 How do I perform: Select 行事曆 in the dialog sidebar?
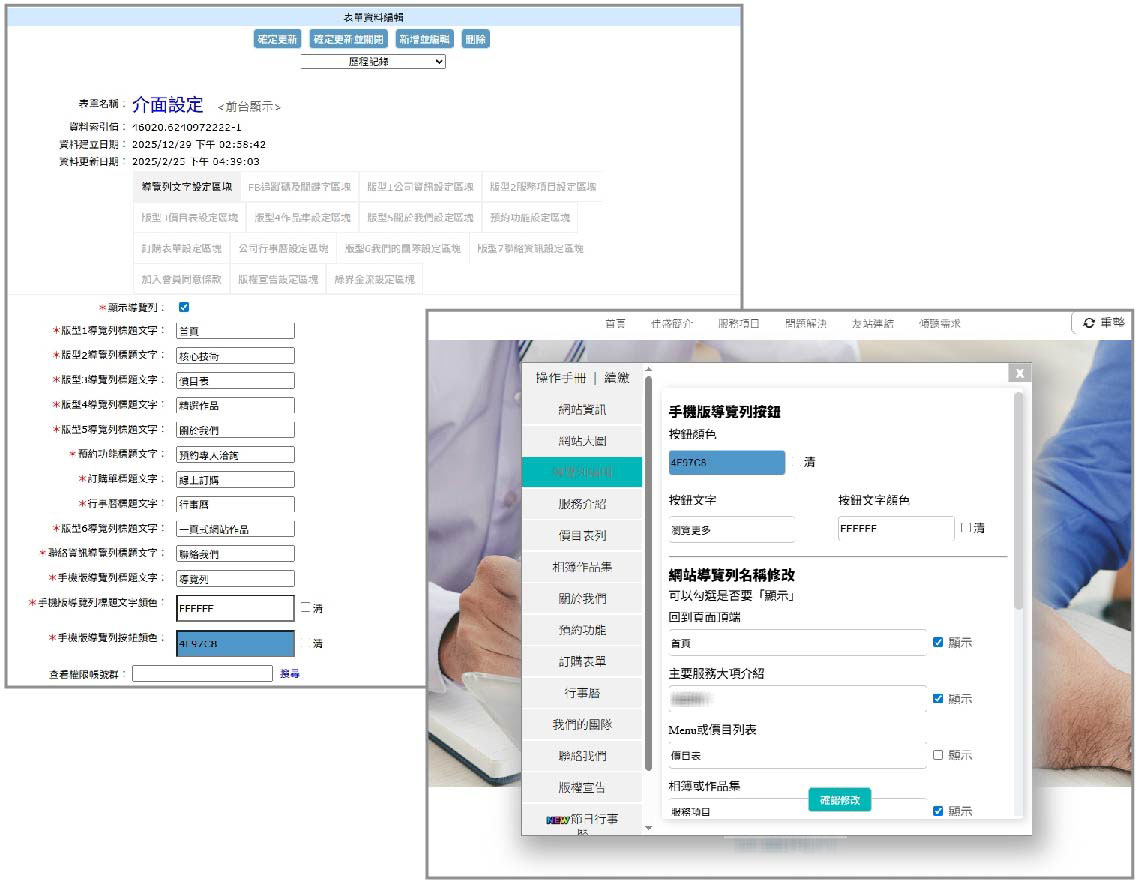point(582,693)
